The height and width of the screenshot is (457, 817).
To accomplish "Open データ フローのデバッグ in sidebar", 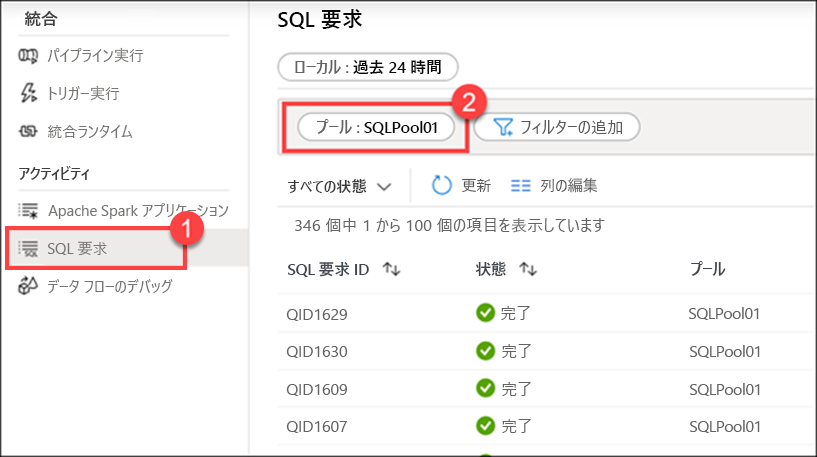I will (109, 286).
